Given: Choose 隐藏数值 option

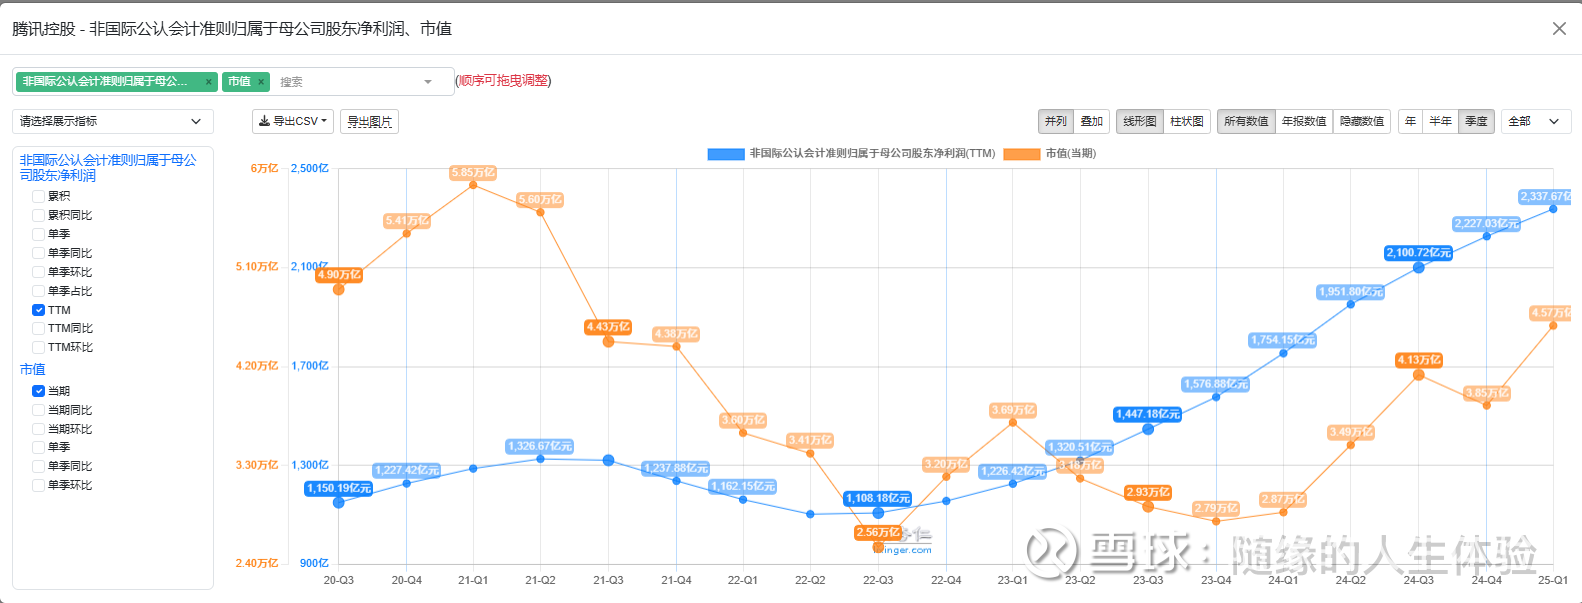Looking at the screenshot, I should click(x=1362, y=121).
